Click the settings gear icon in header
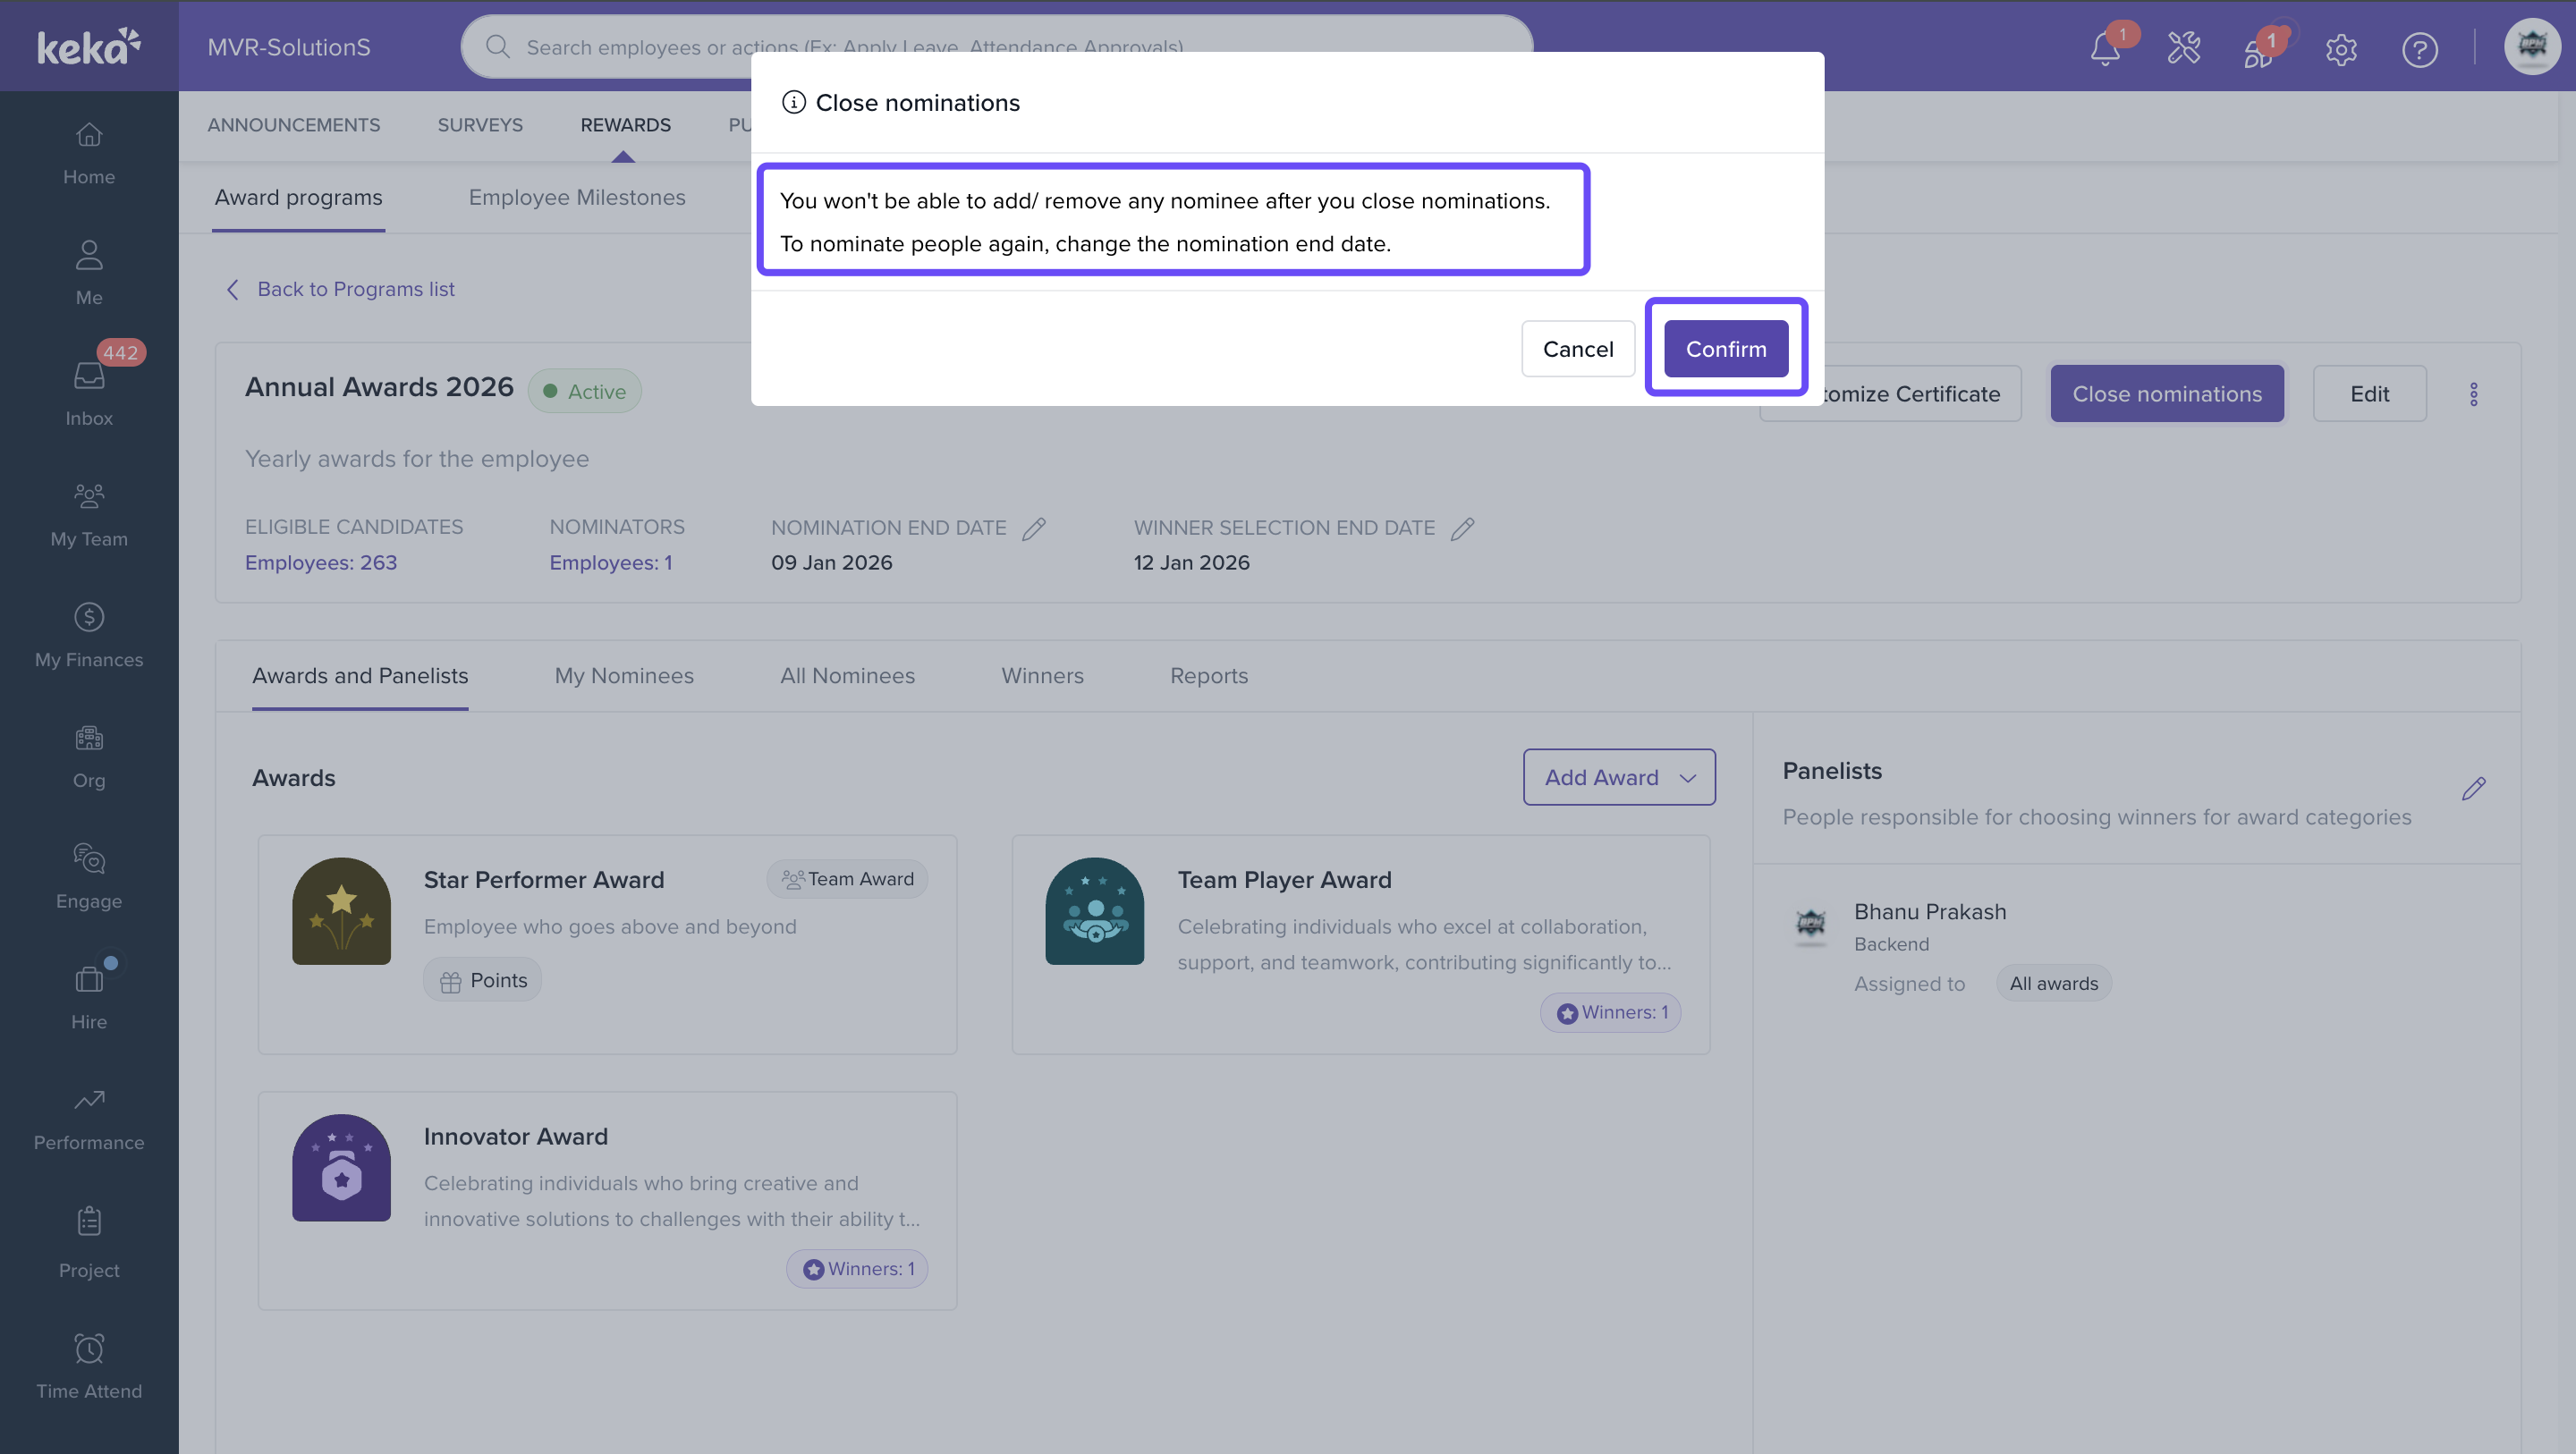Image resolution: width=2576 pixels, height=1454 pixels. point(2341,49)
